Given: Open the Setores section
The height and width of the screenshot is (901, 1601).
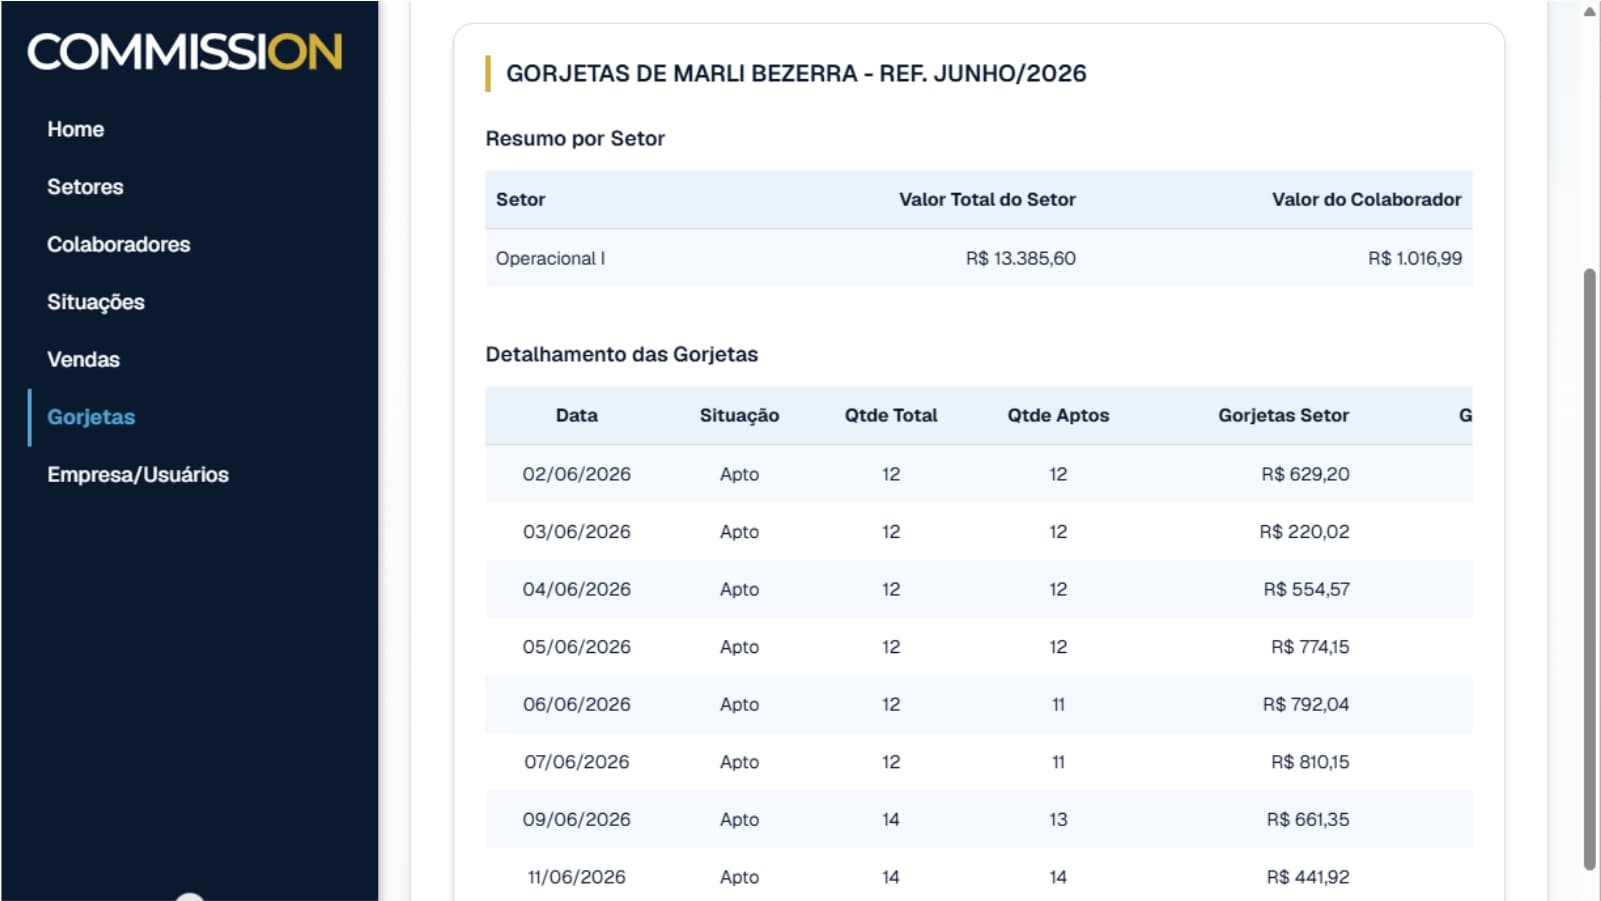Looking at the screenshot, I should [x=85, y=187].
